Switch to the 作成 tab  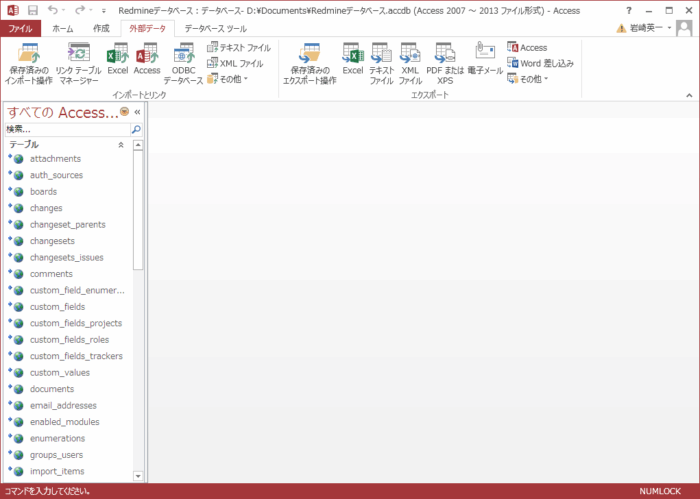tap(101, 29)
